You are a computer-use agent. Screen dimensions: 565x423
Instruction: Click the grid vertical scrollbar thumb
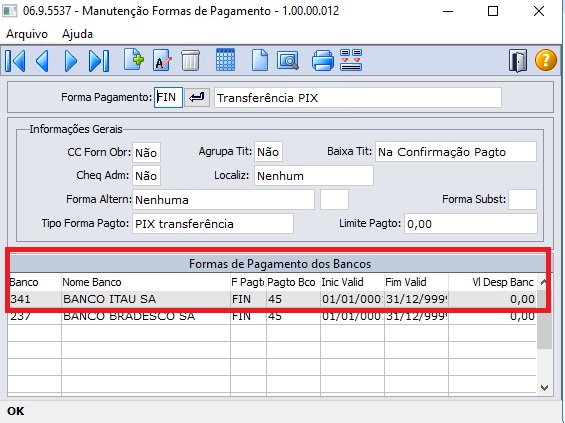click(544, 320)
